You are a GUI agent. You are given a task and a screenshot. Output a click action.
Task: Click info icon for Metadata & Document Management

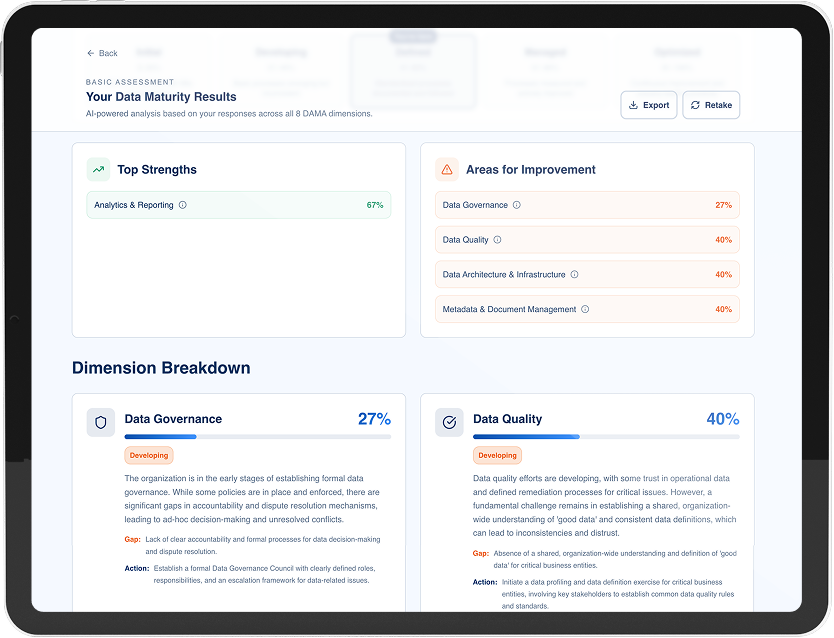585,309
